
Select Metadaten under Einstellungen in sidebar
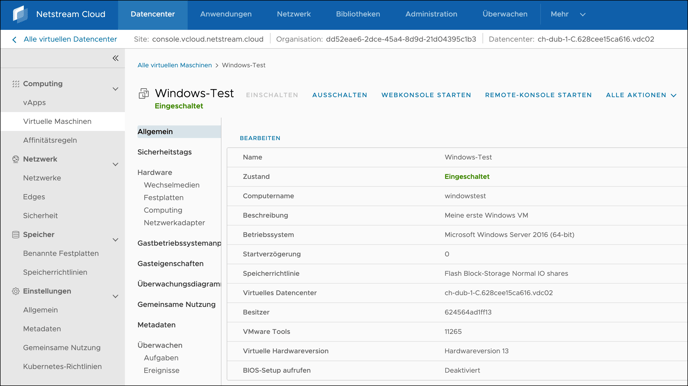click(x=42, y=329)
